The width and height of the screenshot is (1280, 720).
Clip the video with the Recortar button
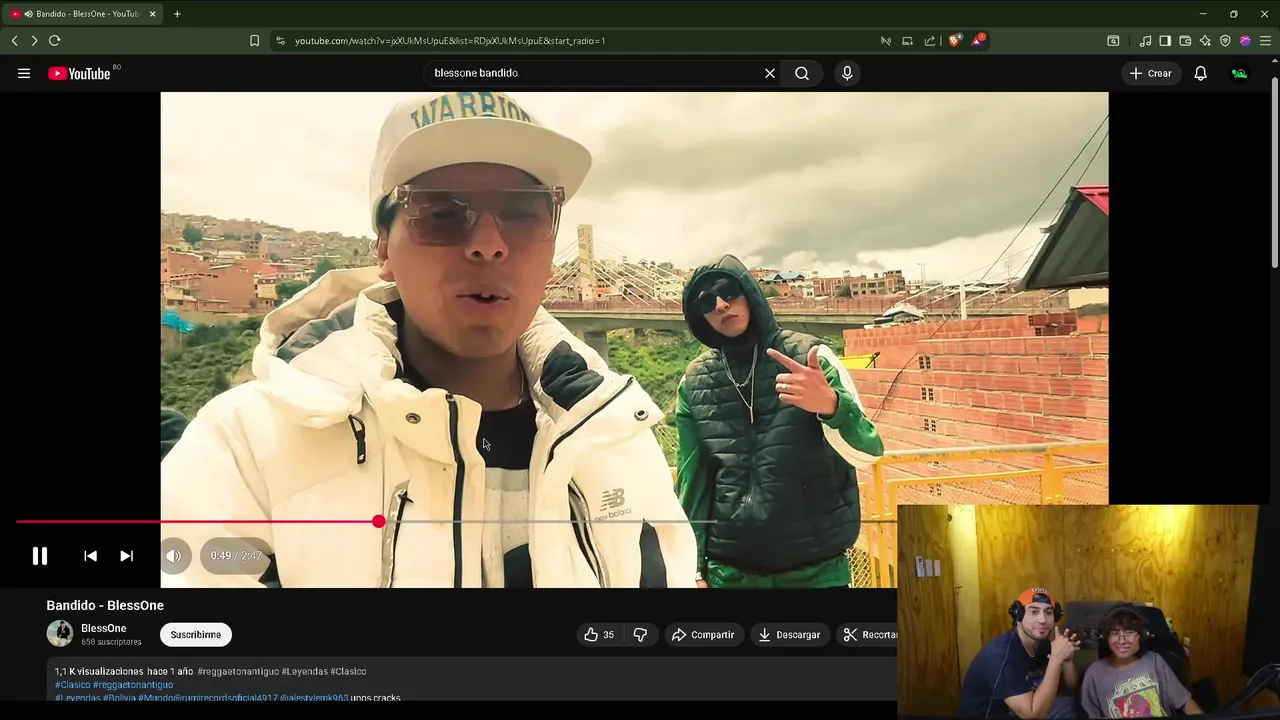tap(868, 635)
